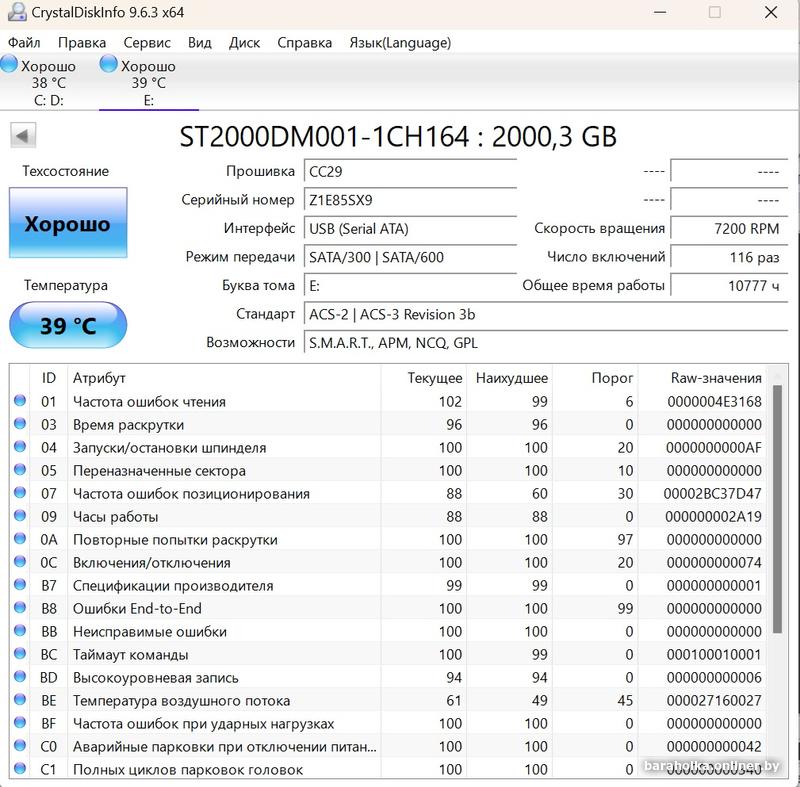This screenshot has width=800, height=787.
Task: Click the CrystalDiskInfo app icon in title bar
Action: (15, 13)
